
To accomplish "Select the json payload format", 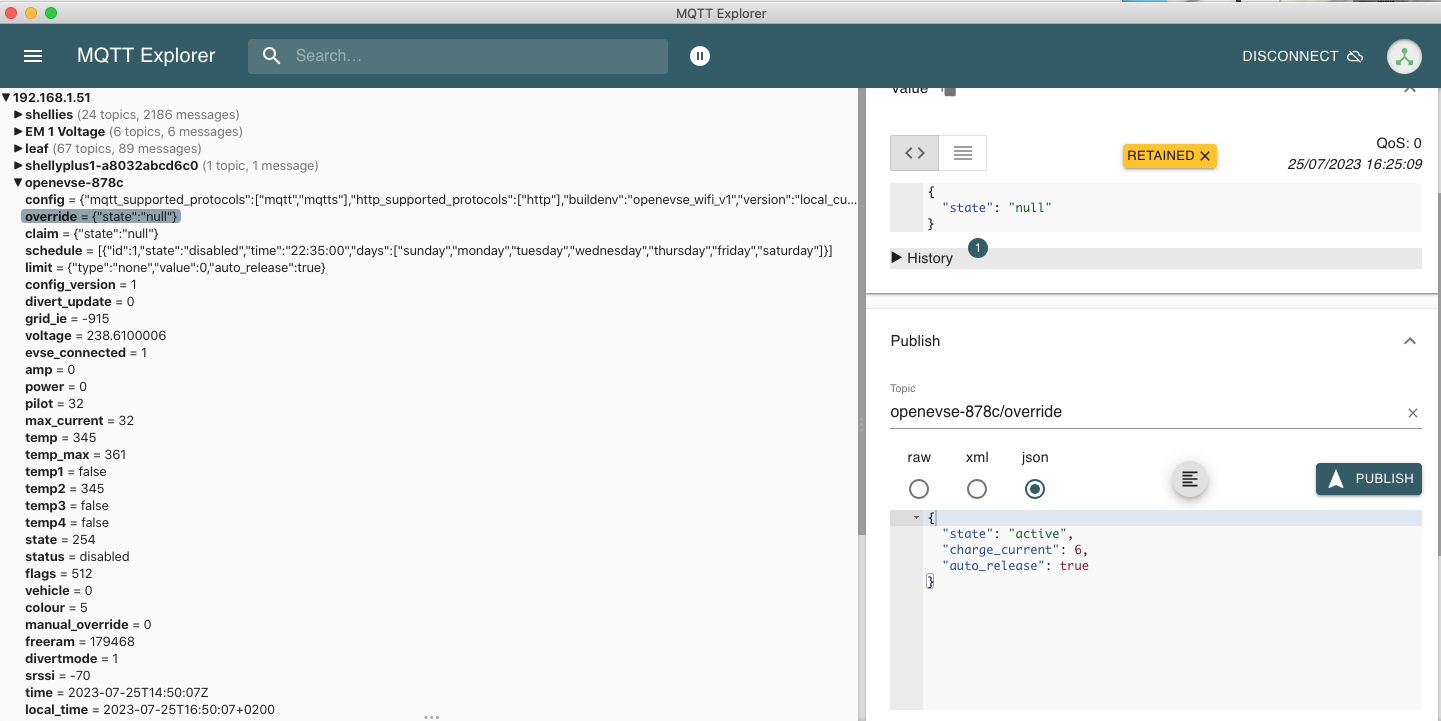I will tap(1035, 489).
